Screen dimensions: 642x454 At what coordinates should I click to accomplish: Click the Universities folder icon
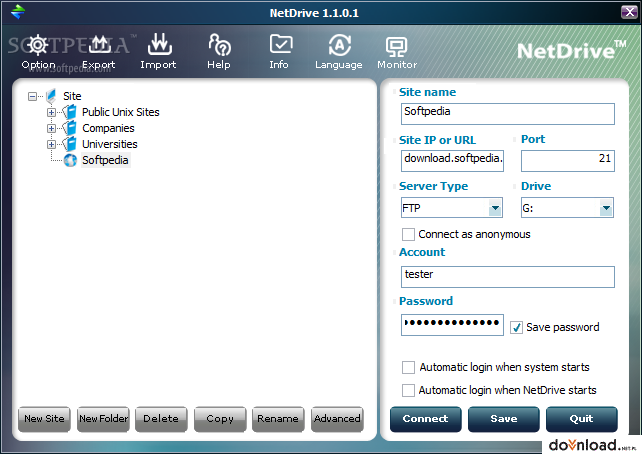pos(70,144)
